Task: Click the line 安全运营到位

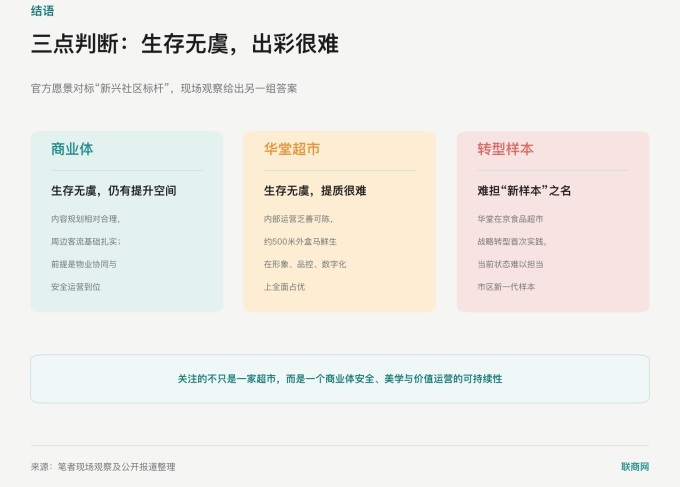Action: [x=75, y=287]
